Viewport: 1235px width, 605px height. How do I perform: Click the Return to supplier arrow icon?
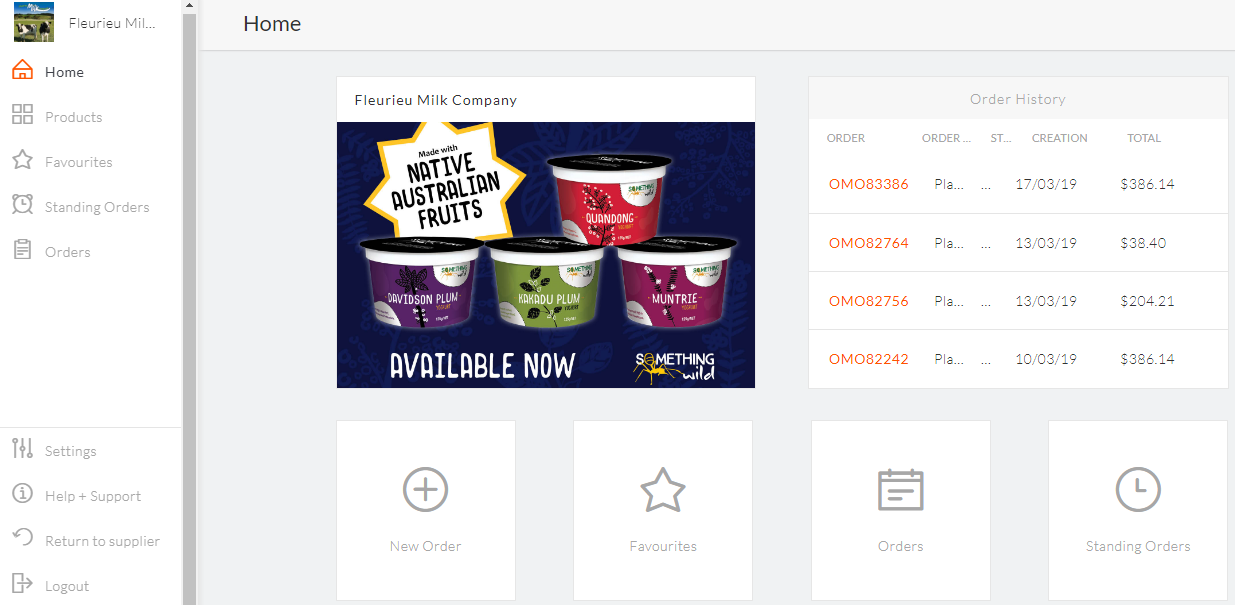[22, 539]
